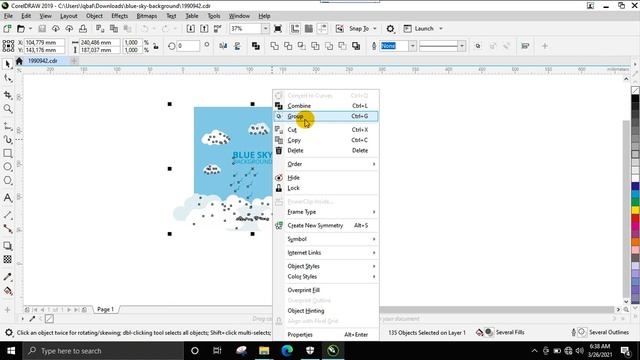Select the Rectangle tool
This screenshot has width=640, height=360.
coord(8,153)
